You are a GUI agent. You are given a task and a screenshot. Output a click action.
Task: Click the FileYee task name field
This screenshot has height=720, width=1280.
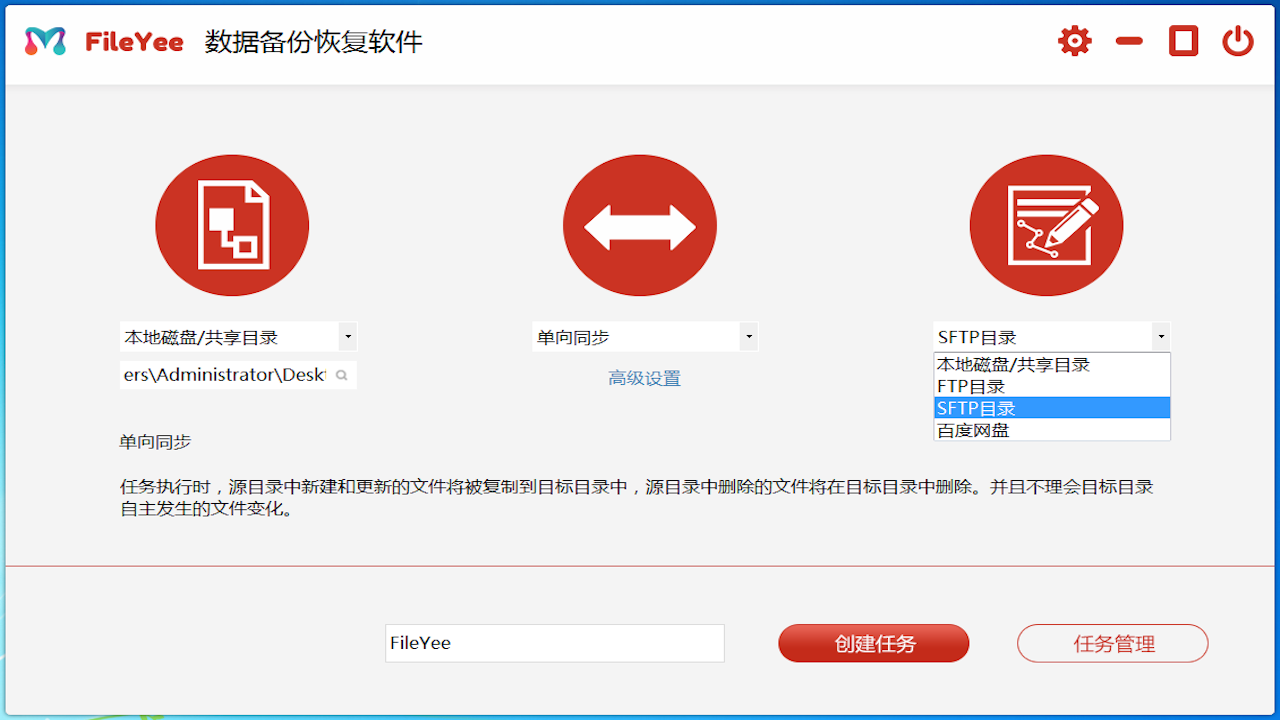pos(554,643)
